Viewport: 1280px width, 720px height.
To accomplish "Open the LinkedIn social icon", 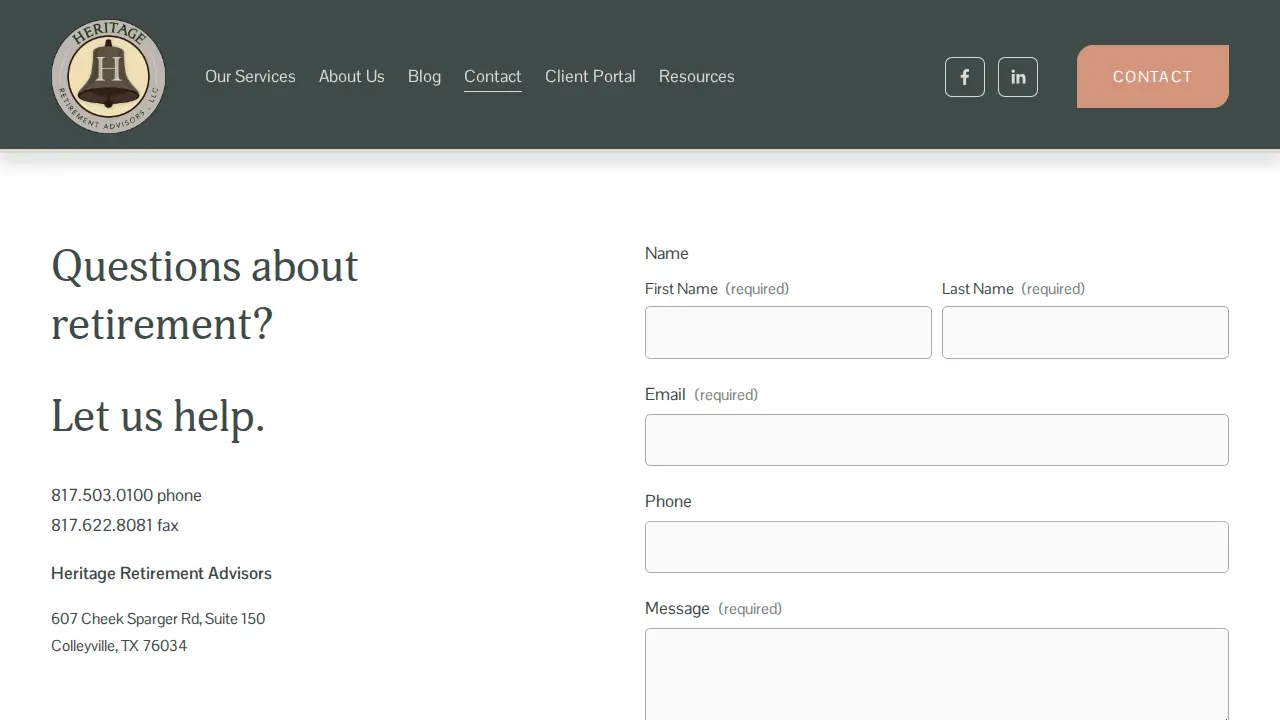I will coord(1018,77).
